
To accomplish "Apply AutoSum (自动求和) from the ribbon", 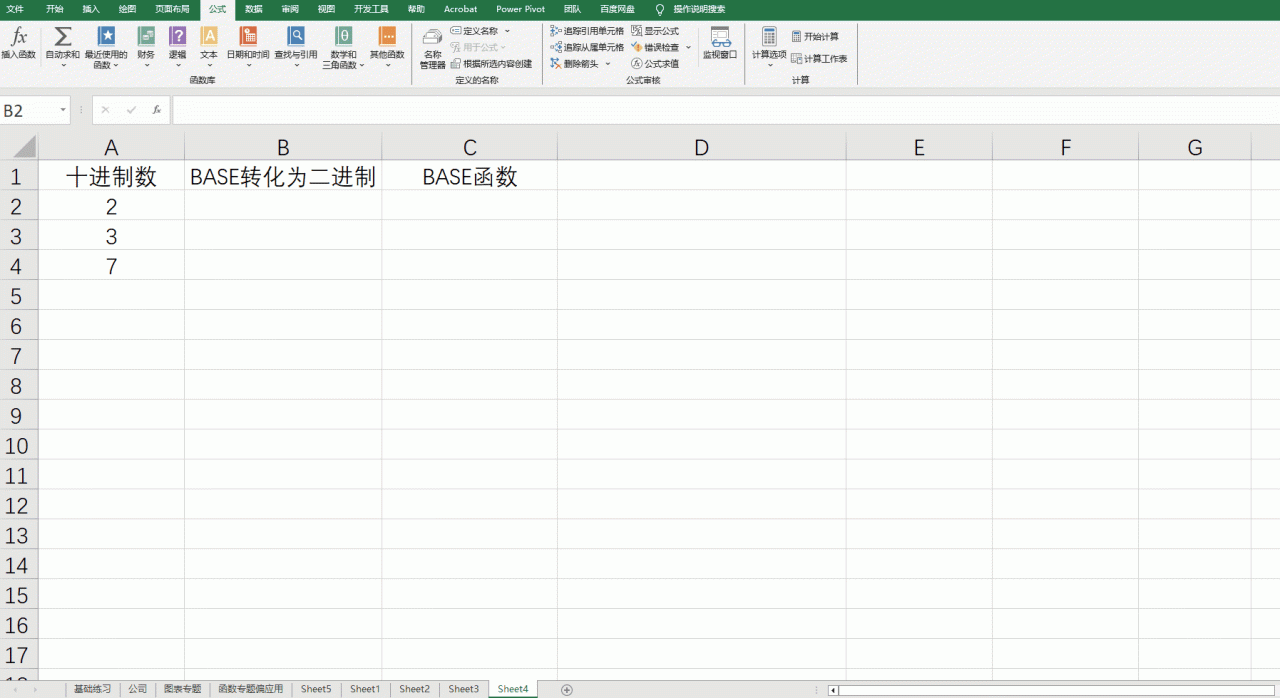I will click(62, 46).
